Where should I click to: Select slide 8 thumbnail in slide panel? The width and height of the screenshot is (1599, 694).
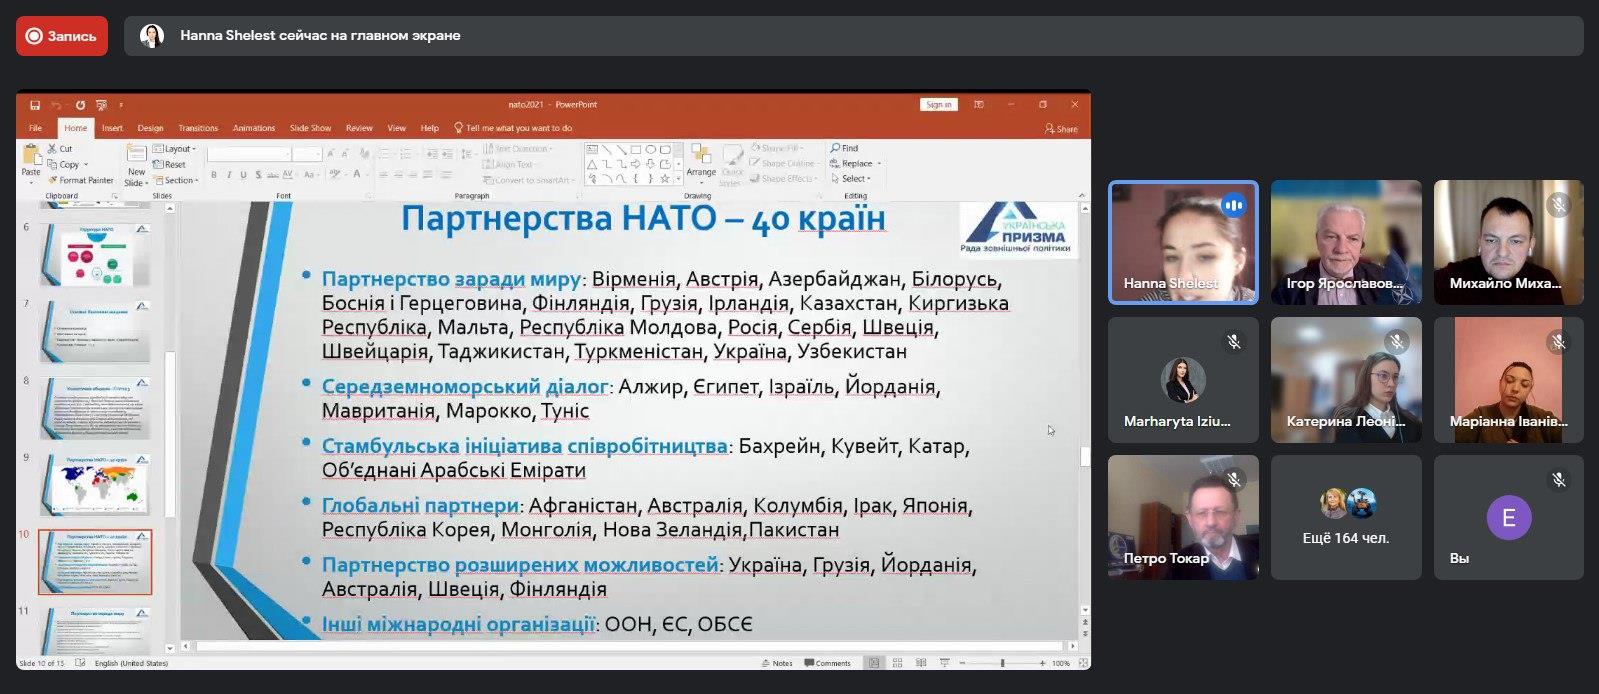[95, 407]
